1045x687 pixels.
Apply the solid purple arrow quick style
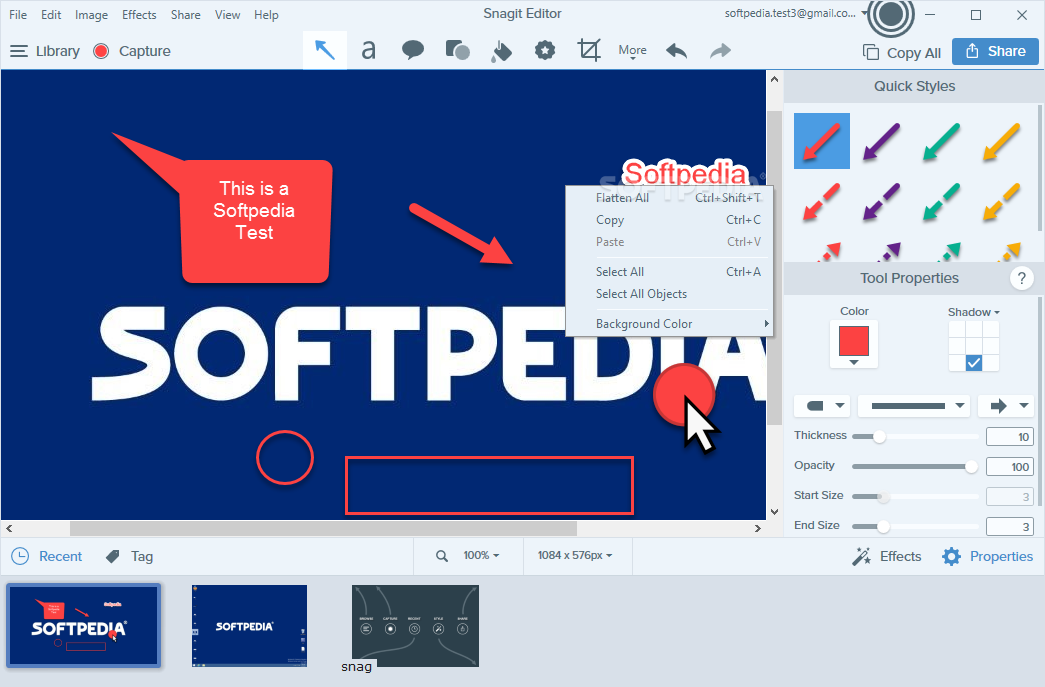(x=881, y=141)
